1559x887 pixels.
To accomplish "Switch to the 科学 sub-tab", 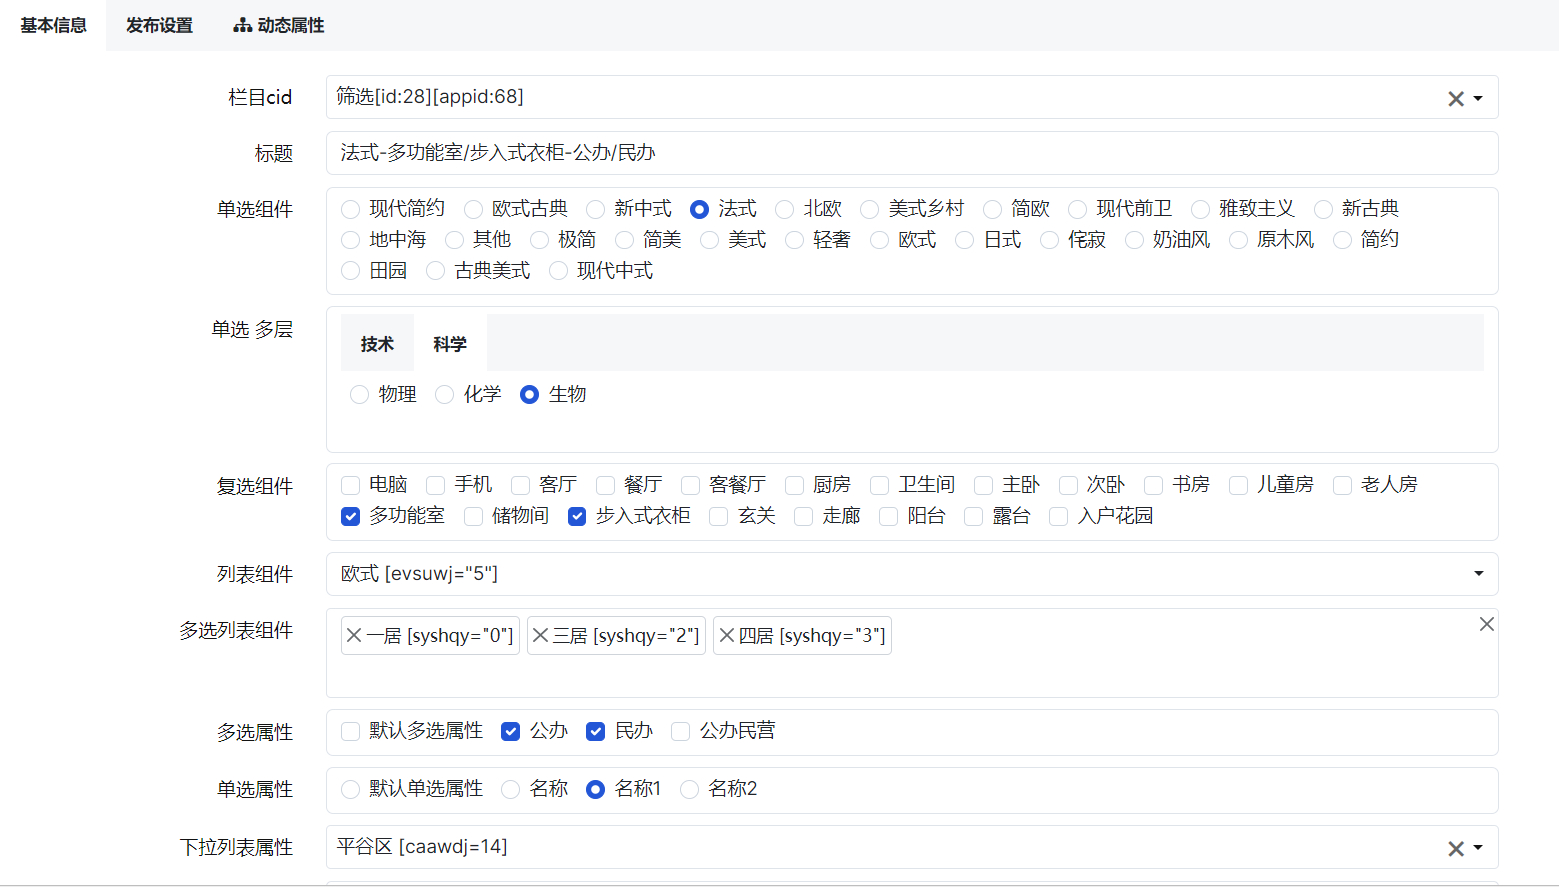I will (x=450, y=344).
